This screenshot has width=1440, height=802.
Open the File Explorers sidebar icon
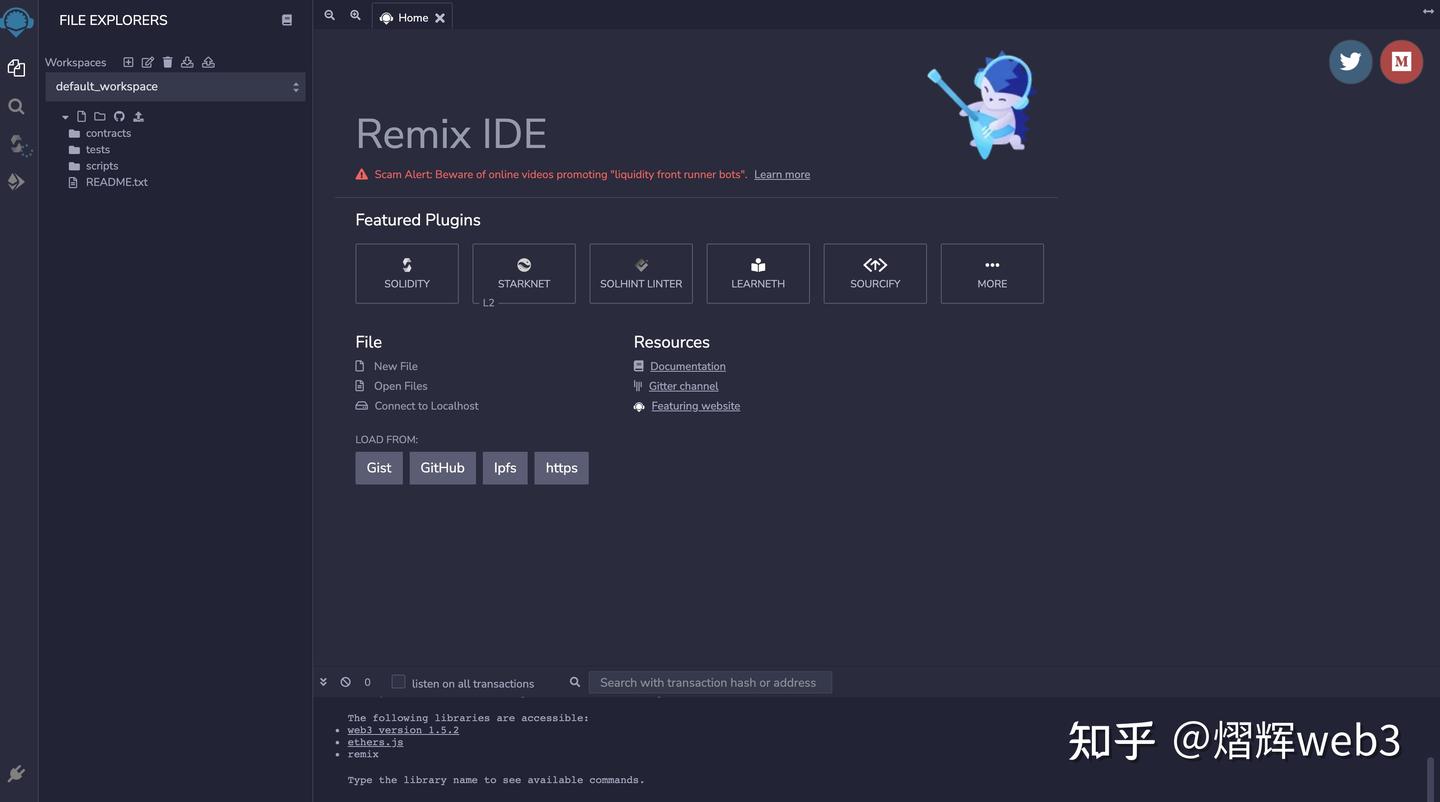tap(16, 68)
